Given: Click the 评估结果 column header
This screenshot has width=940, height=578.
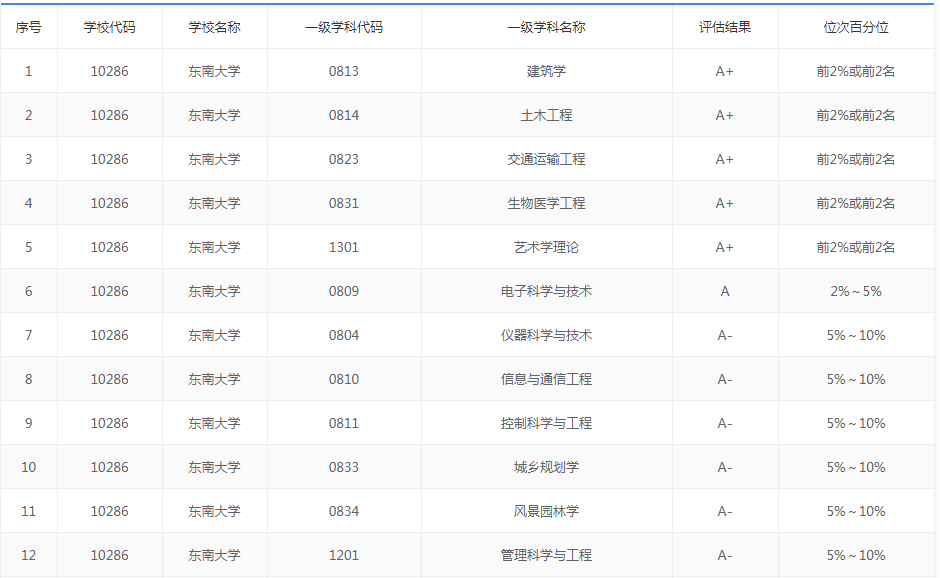Looking at the screenshot, I should coord(724,27).
